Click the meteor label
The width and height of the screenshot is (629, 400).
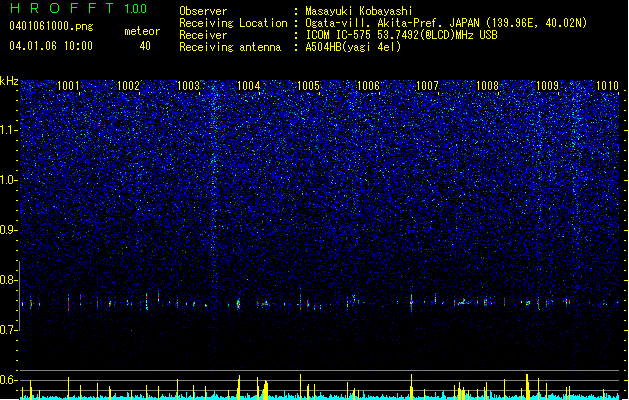point(142,31)
